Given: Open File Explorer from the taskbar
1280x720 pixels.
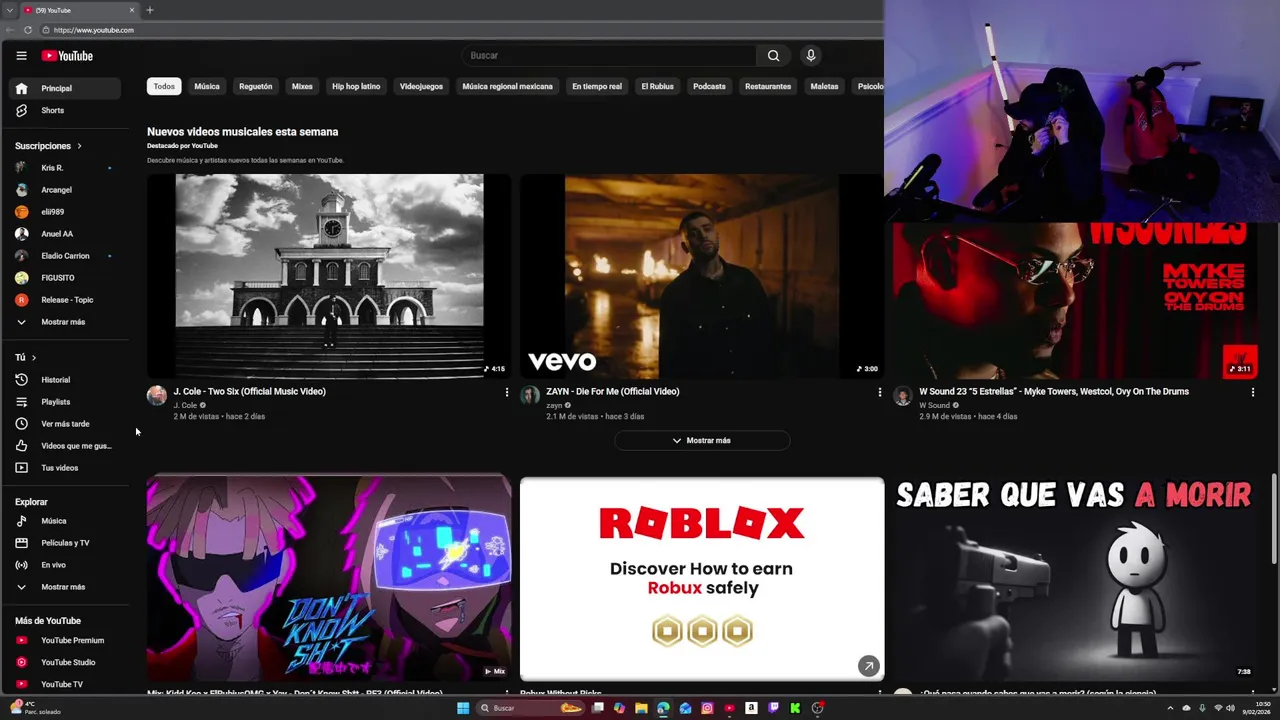Looking at the screenshot, I should point(641,708).
